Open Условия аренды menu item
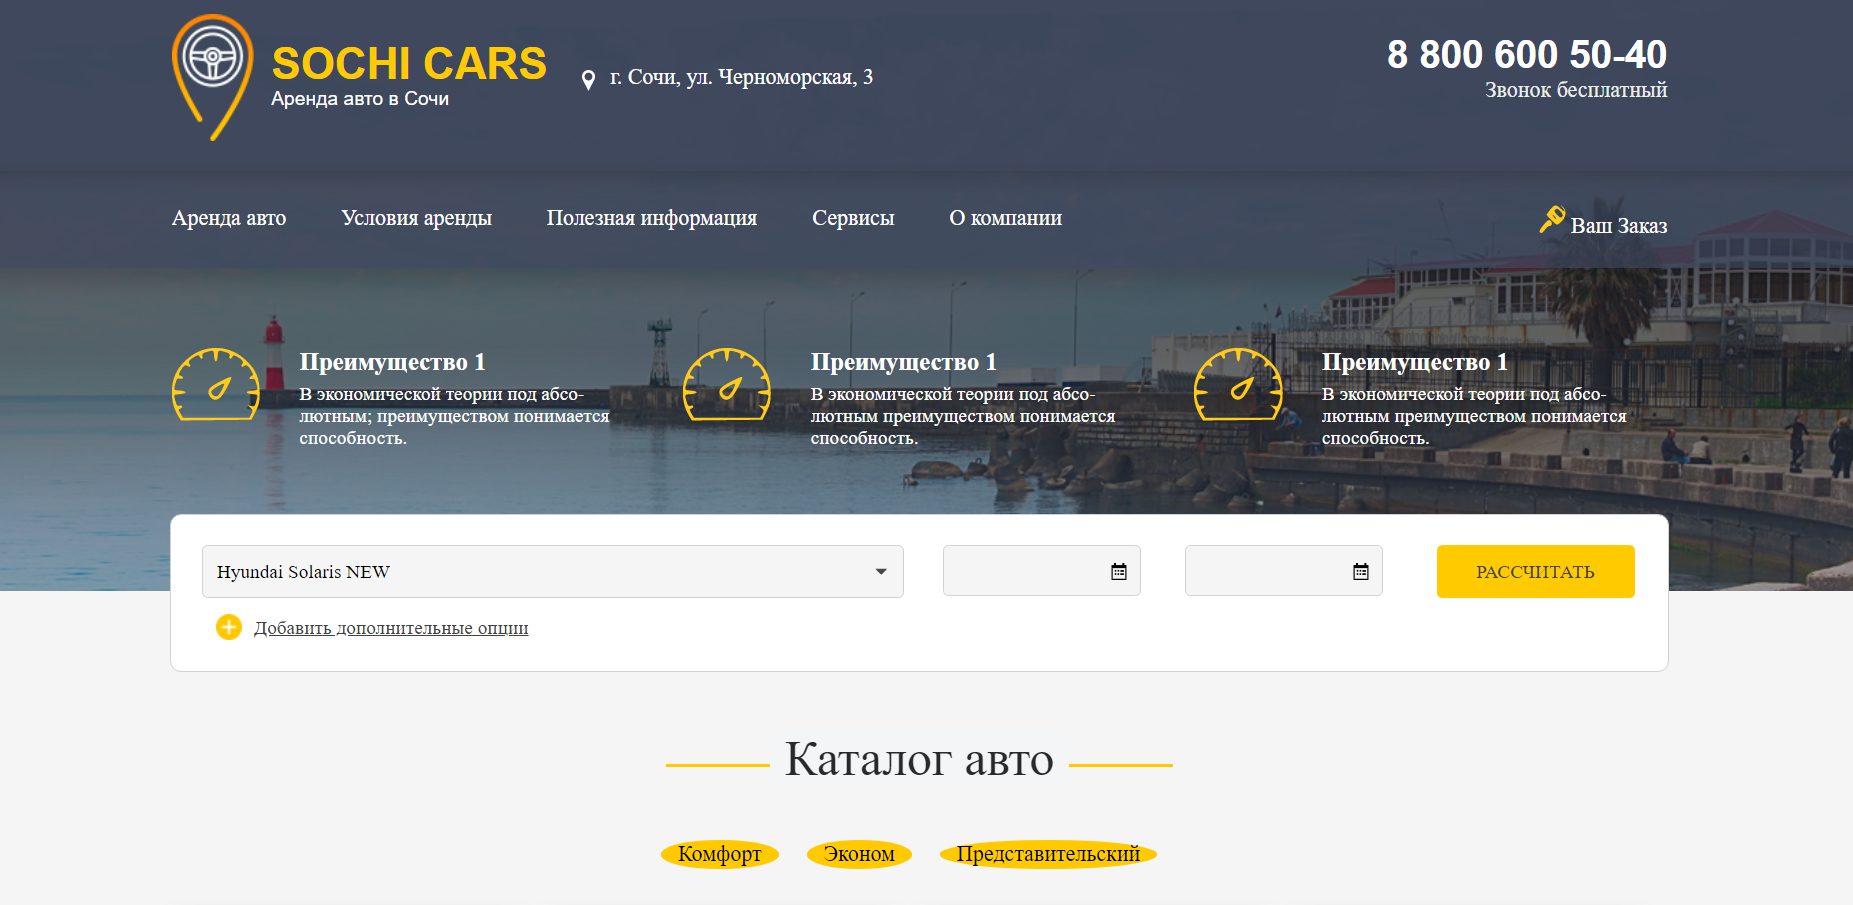Image resolution: width=1853 pixels, height=905 pixels. 416,218
